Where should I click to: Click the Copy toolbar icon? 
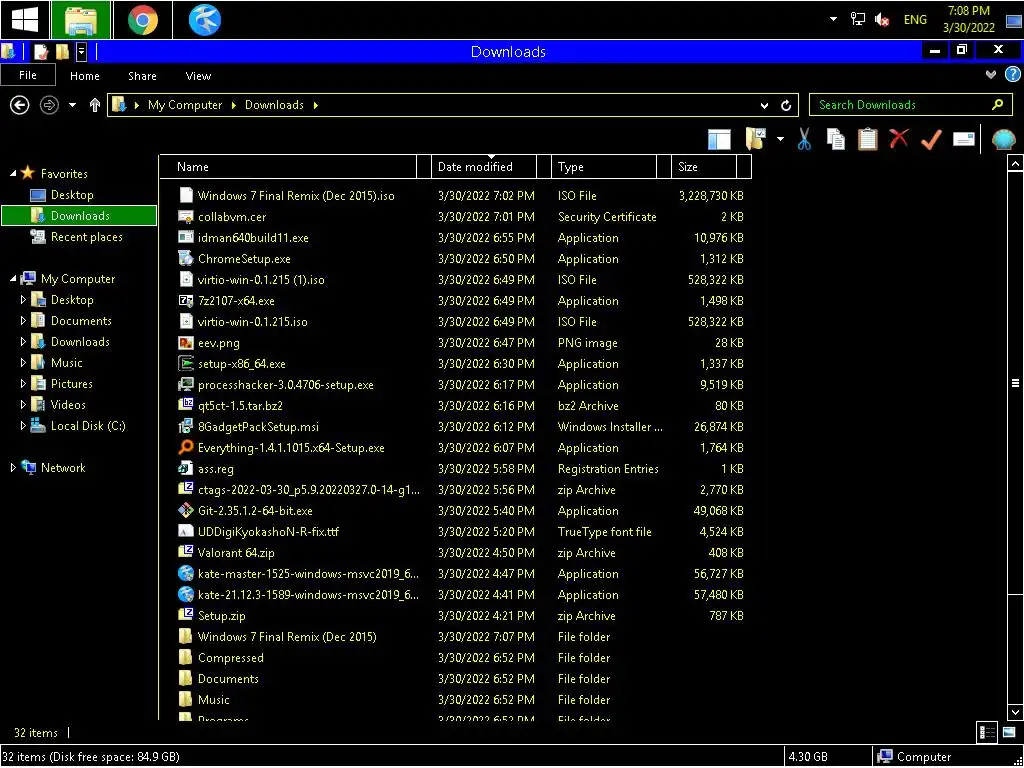[836, 139]
